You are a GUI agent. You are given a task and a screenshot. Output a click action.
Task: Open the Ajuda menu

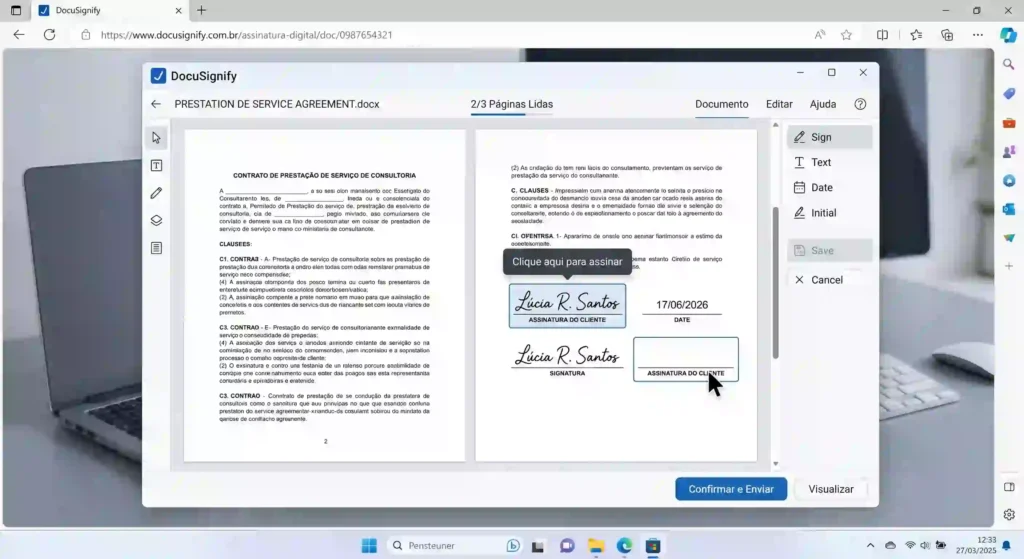click(x=823, y=104)
